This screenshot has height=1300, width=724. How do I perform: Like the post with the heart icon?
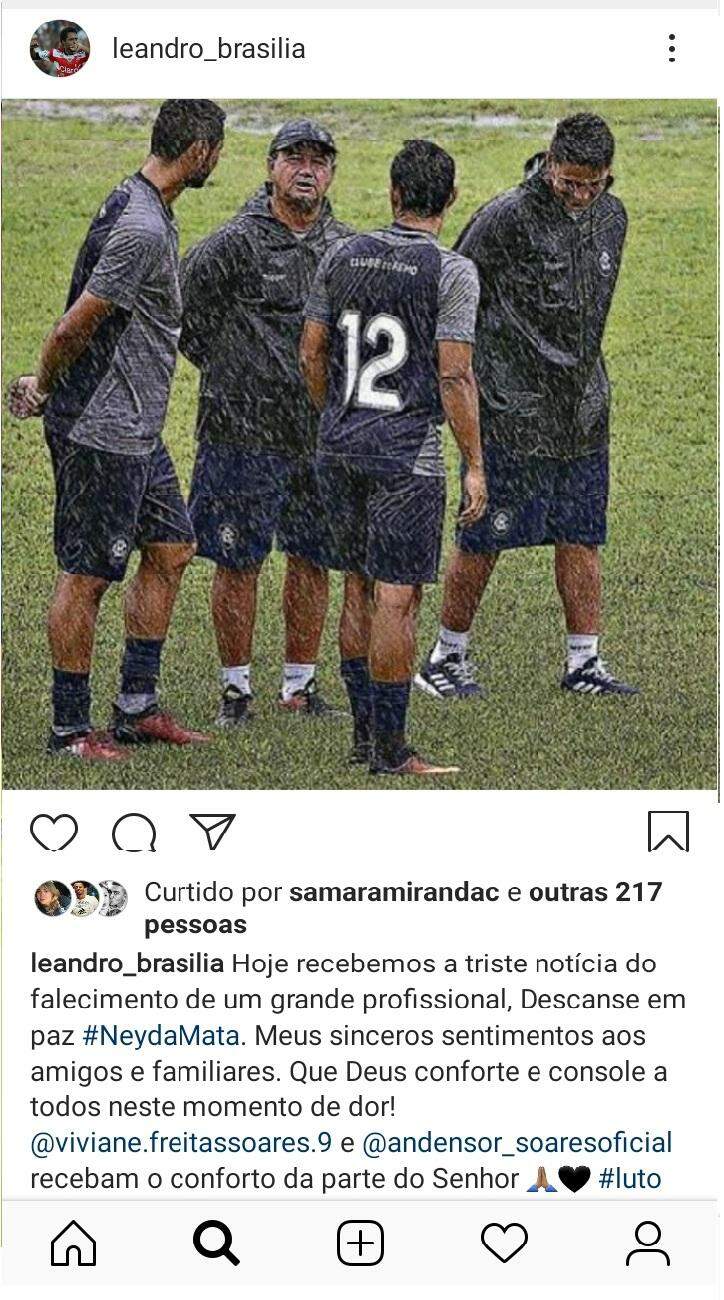pyautogui.click(x=54, y=832)
